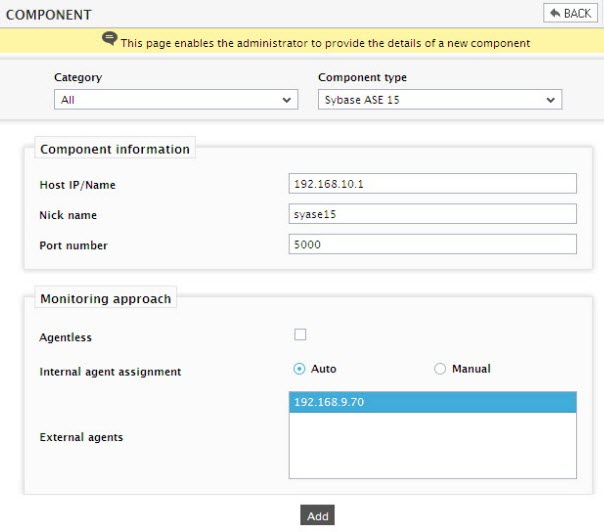Open the Component type dropdown
This screenshot has width=604, height=532.
pyautogui.click(x=440, y=100)
